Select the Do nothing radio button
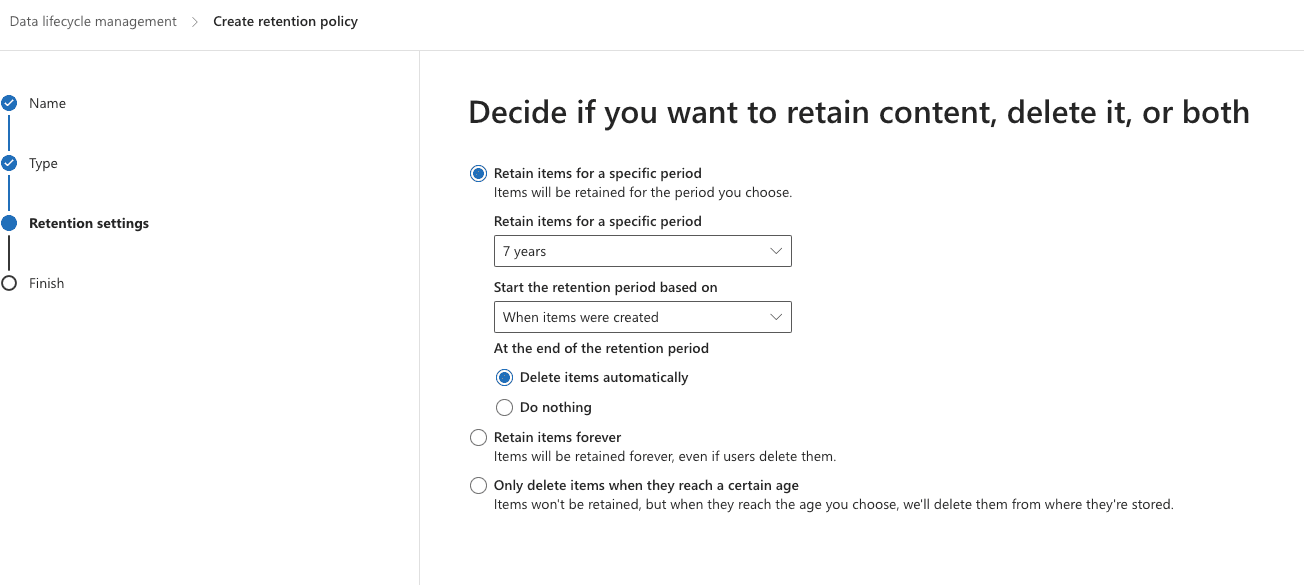This screenshot has height=585, width=1304. (504, 407)
